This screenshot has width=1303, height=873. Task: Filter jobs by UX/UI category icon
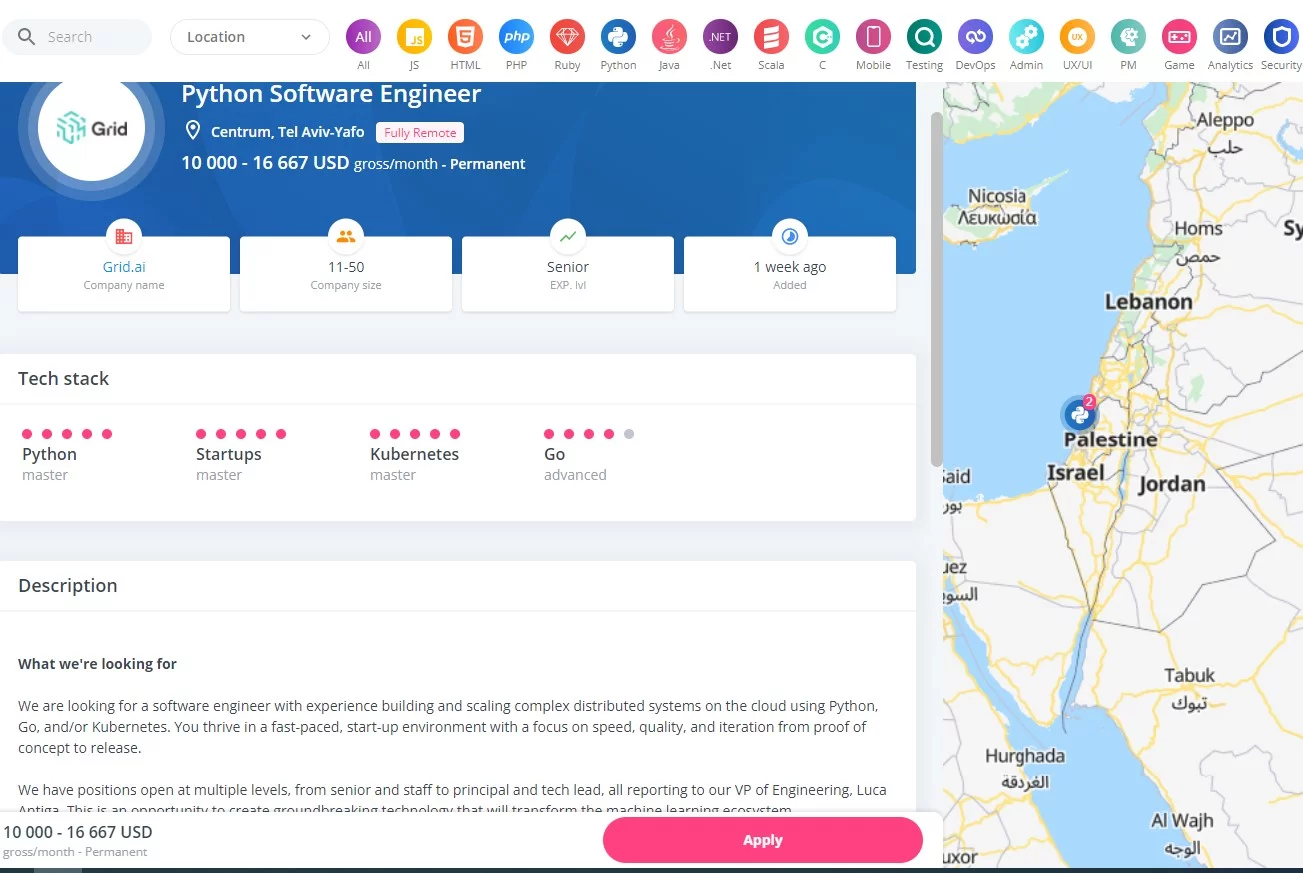click(1077, 37)
